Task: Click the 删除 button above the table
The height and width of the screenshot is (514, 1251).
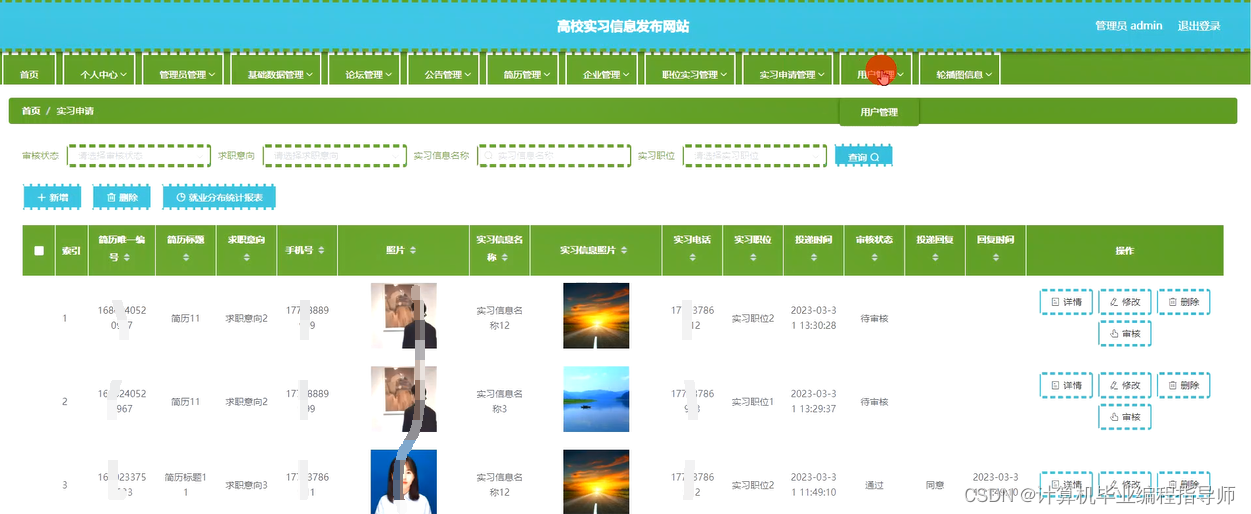Action: pyautogui.click(x=121, y=198)
